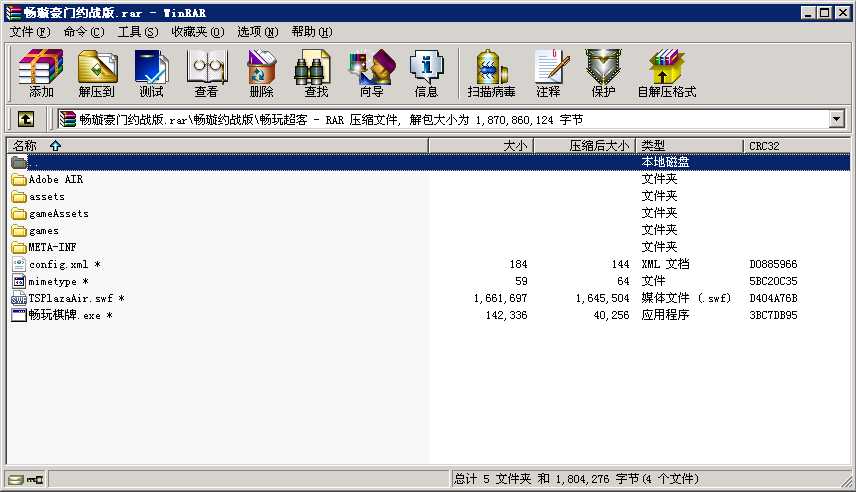
Task: Select the '畅玩棋牌.exe *' file name
Action: click(x=70, y=315)
